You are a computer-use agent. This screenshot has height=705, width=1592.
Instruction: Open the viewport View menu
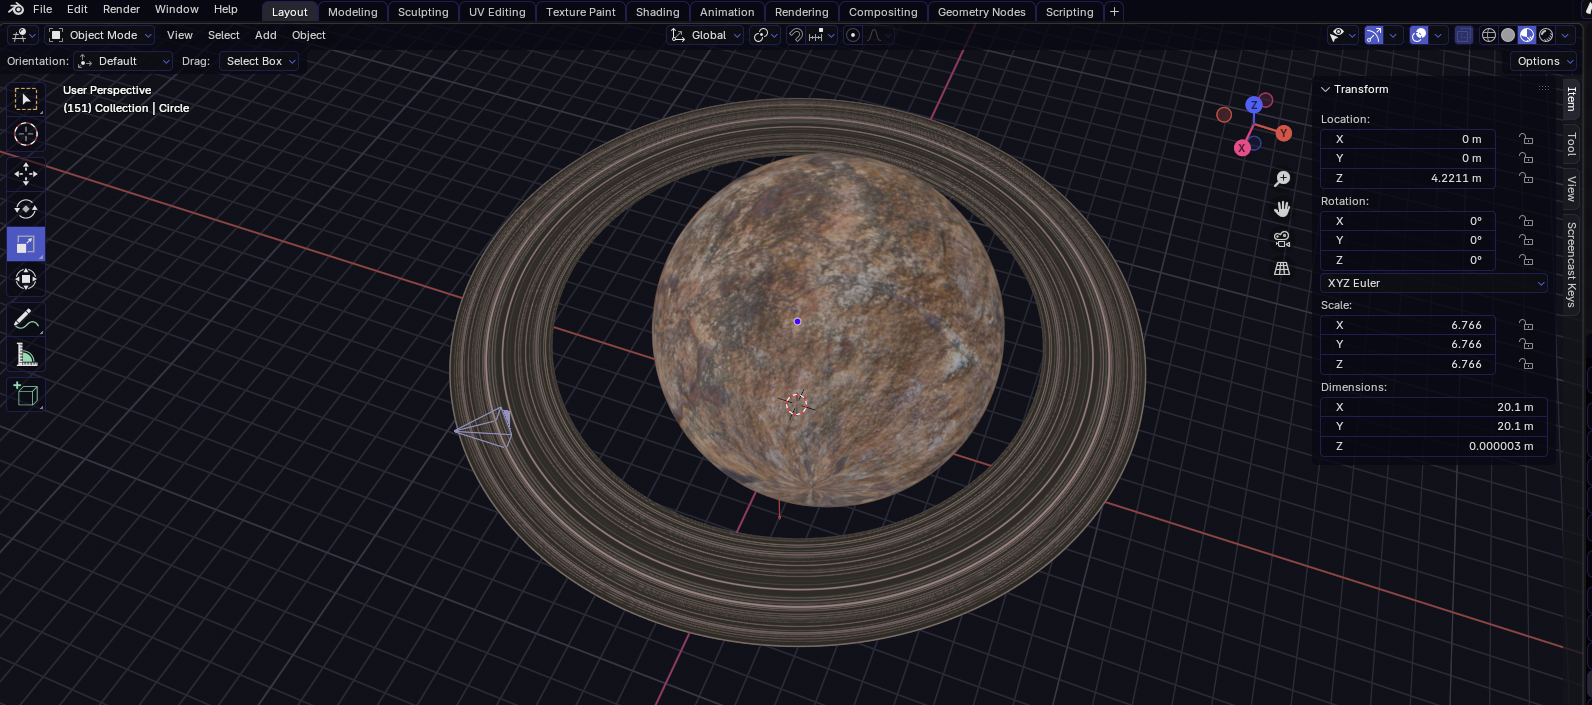pos(180,35)
